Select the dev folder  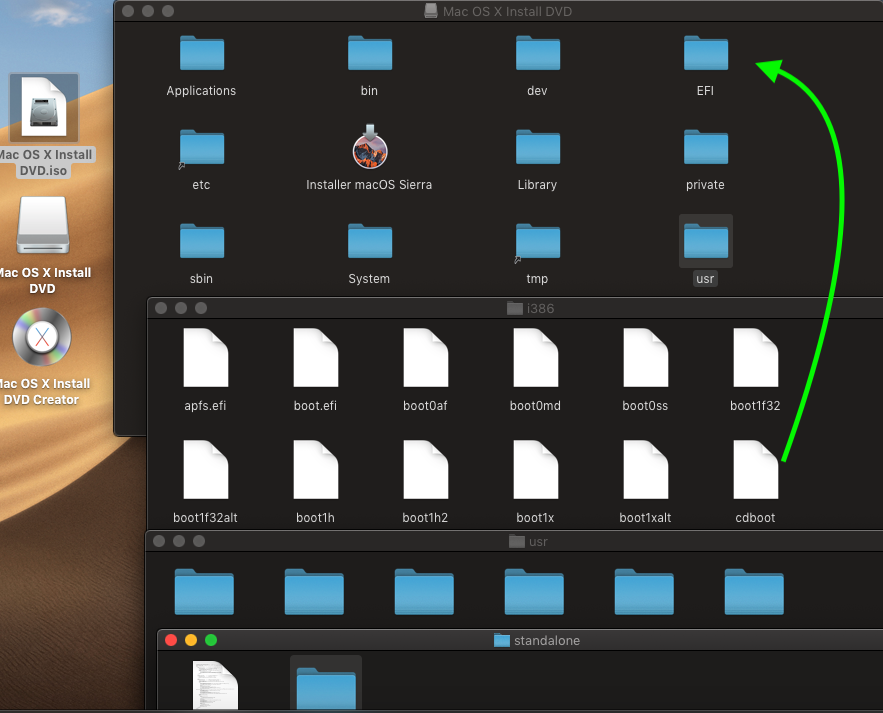click(x=538, y=54)
